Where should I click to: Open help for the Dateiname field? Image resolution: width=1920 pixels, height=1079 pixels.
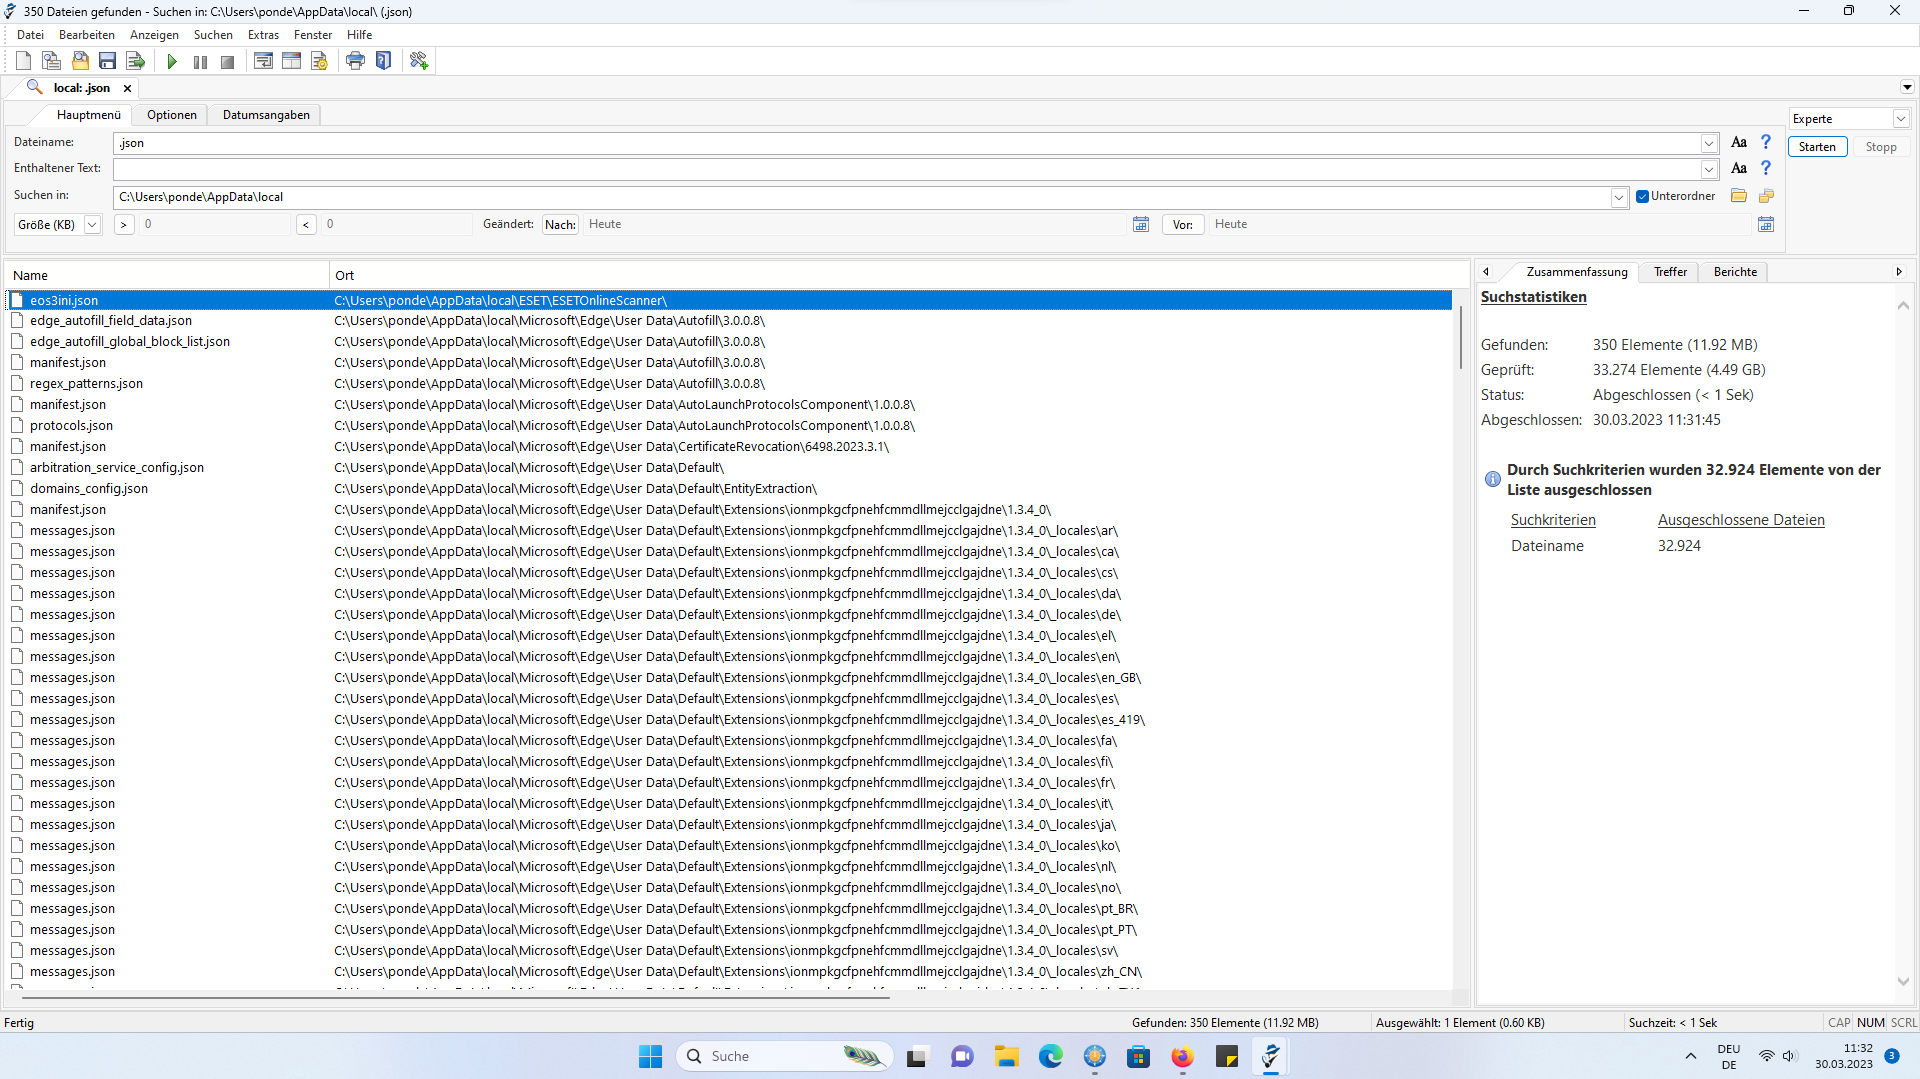[x=1766, y=142]
